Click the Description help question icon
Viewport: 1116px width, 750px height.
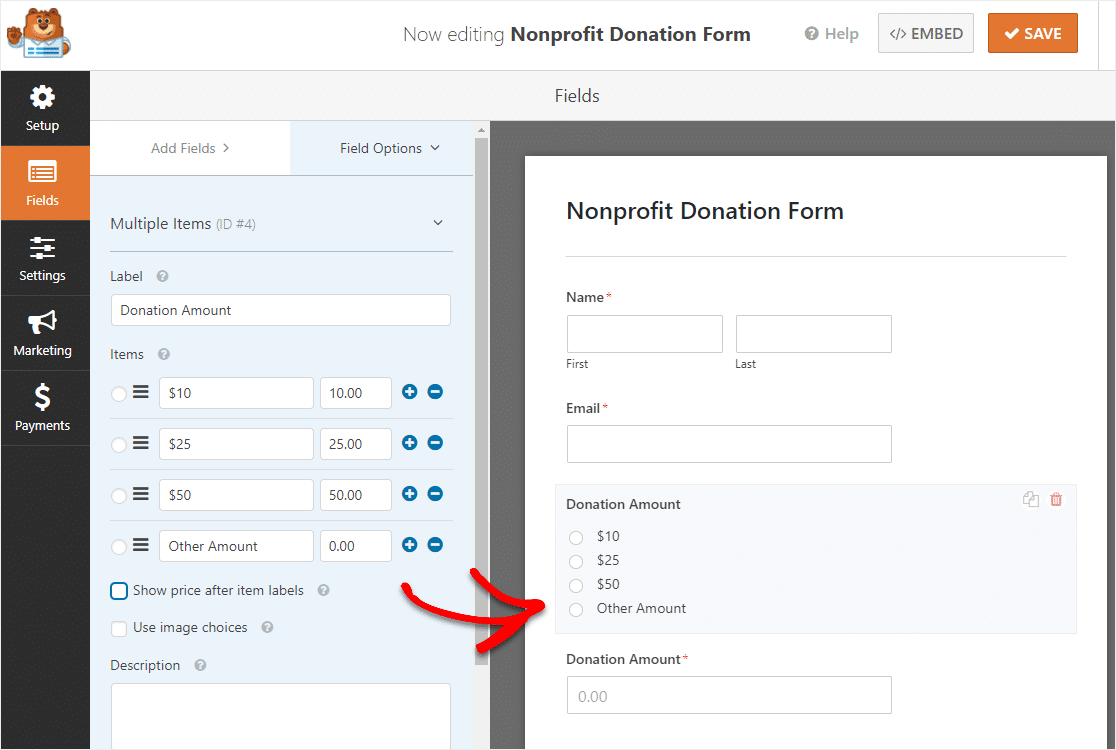click(200, 665)
